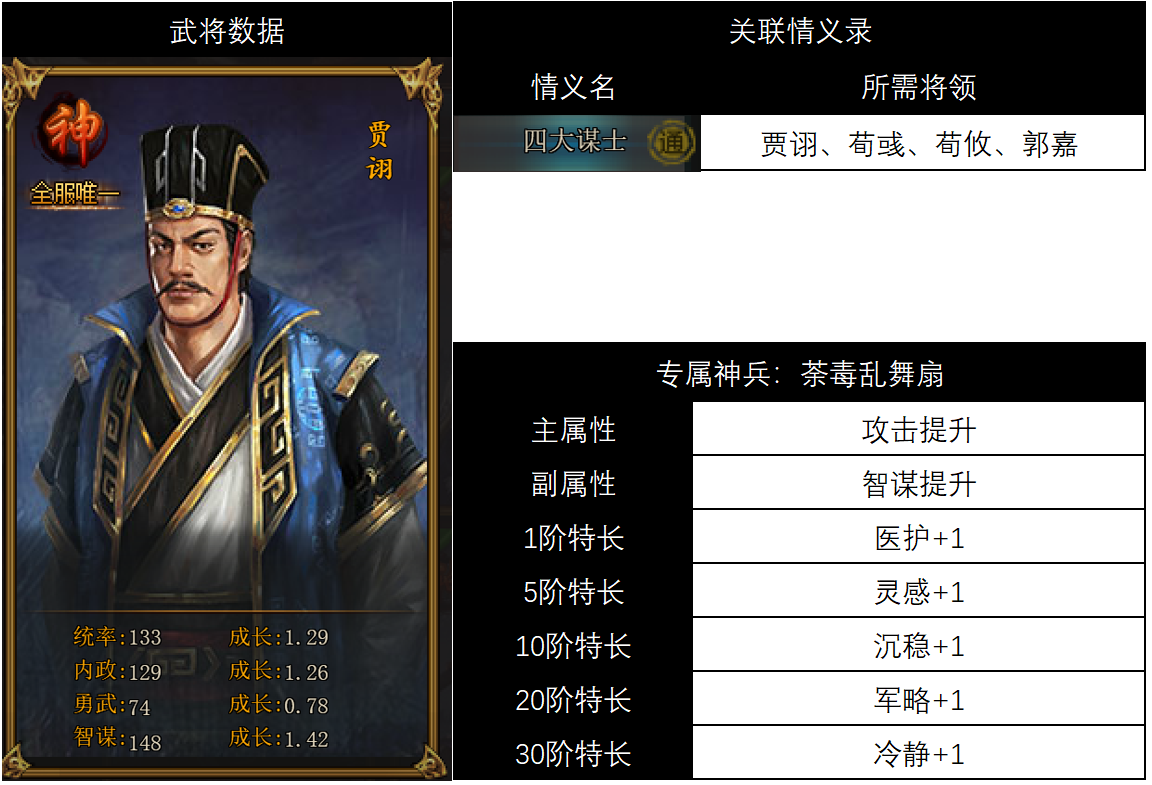Click the 医护+1 specialty cell
Screen dimensions: 1152x785
point(918,537)
